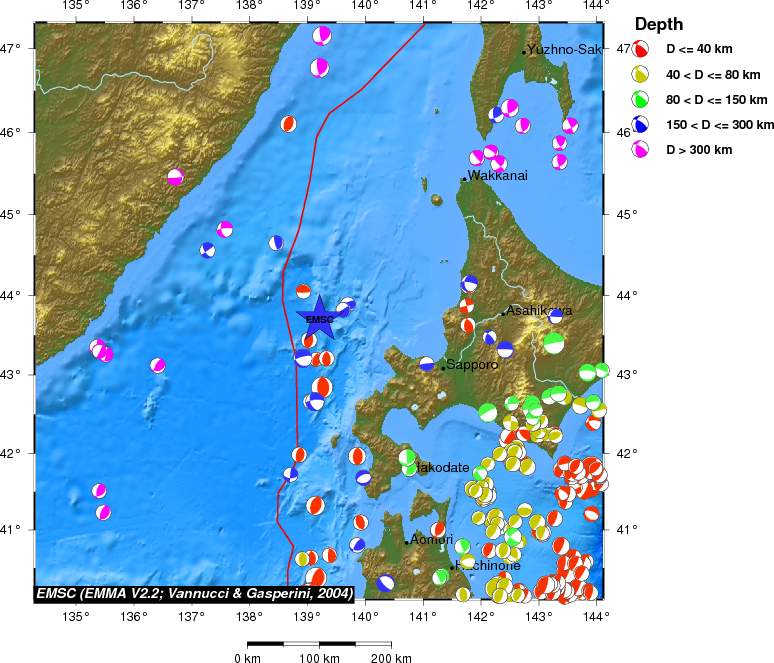Screen dimensions: 774x663
Task: Click the 'D > 300 km' legend label
Action: (x=700, y=150)
